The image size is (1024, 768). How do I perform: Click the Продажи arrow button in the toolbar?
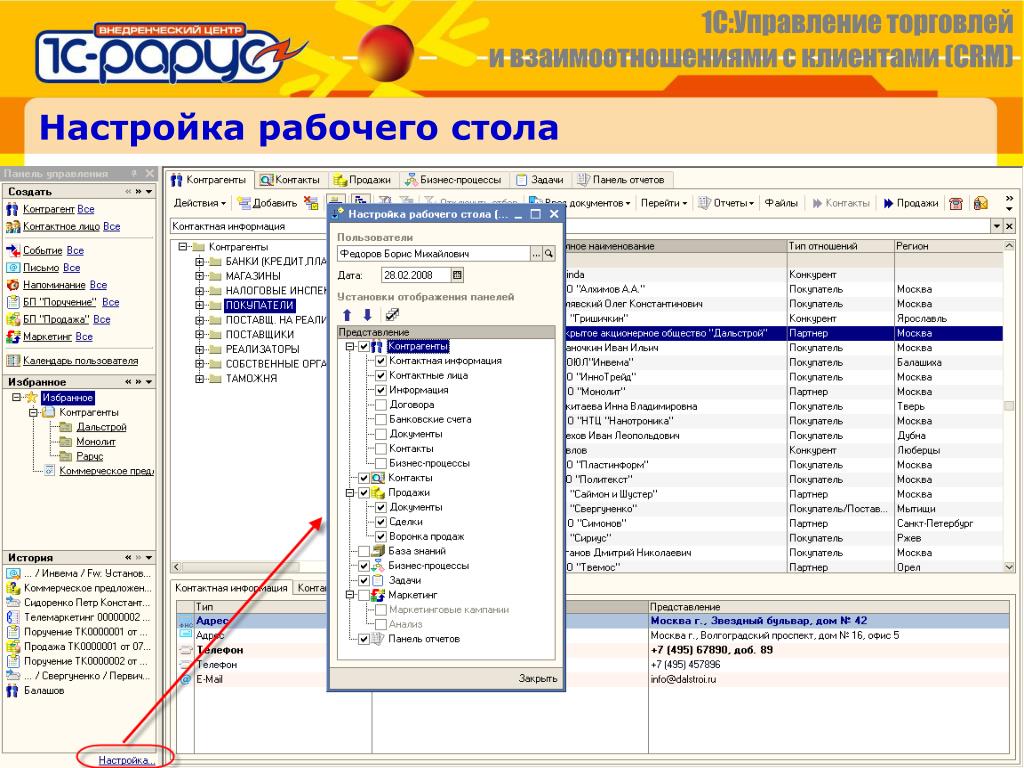click(x=910, y=203)
